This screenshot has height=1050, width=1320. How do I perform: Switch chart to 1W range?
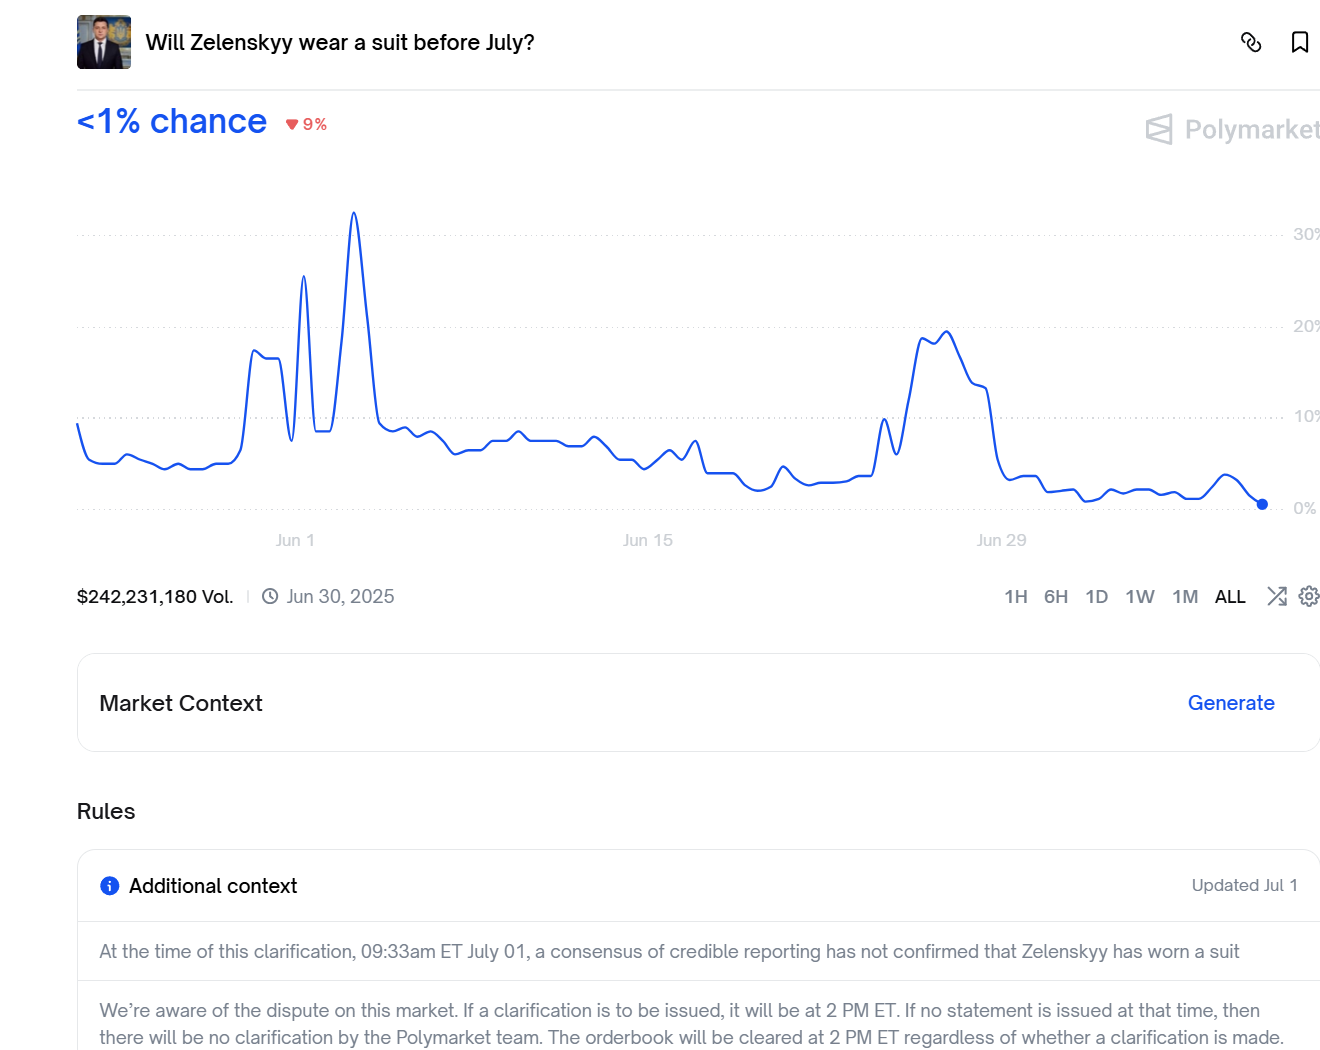1140,597
